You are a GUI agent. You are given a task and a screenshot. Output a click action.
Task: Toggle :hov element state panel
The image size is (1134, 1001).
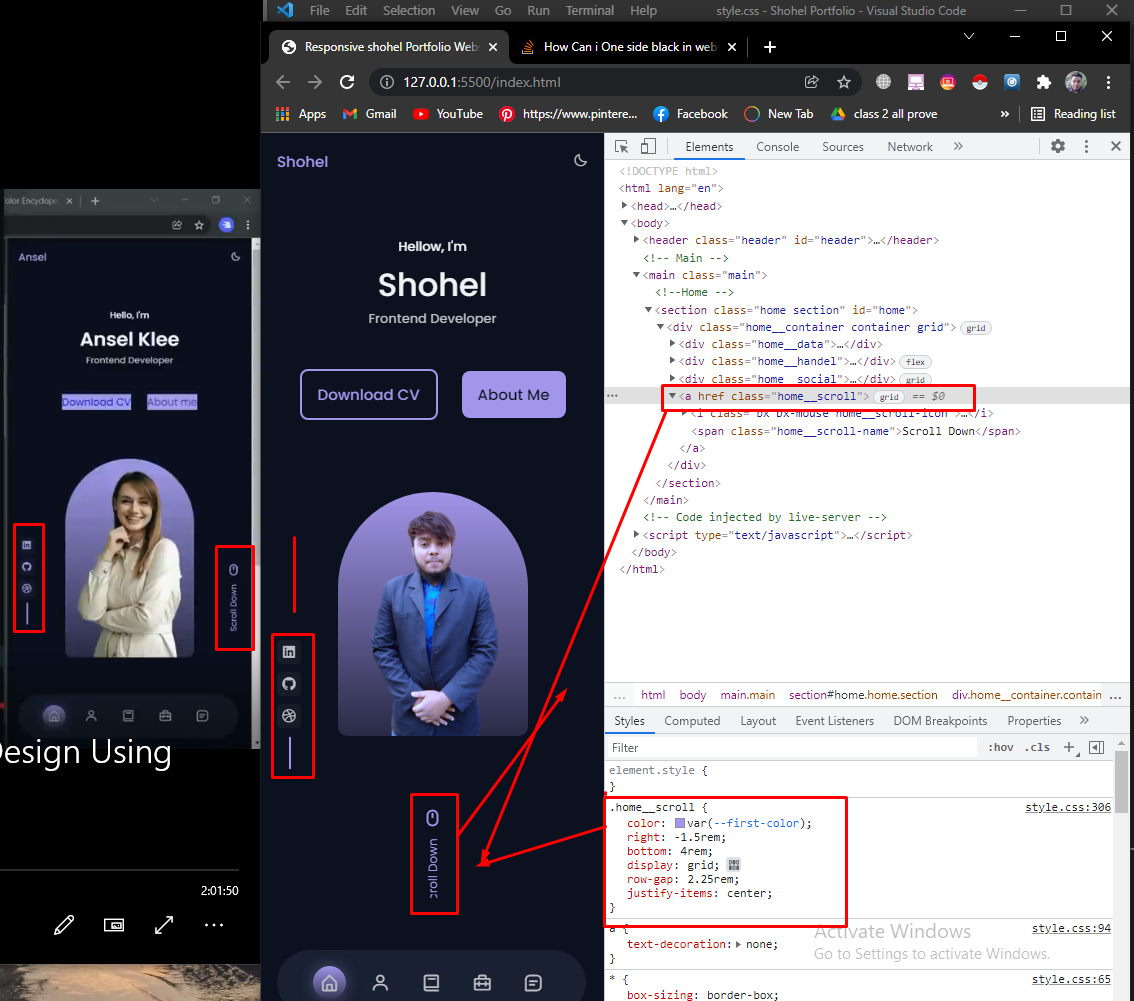point(1001,747)
